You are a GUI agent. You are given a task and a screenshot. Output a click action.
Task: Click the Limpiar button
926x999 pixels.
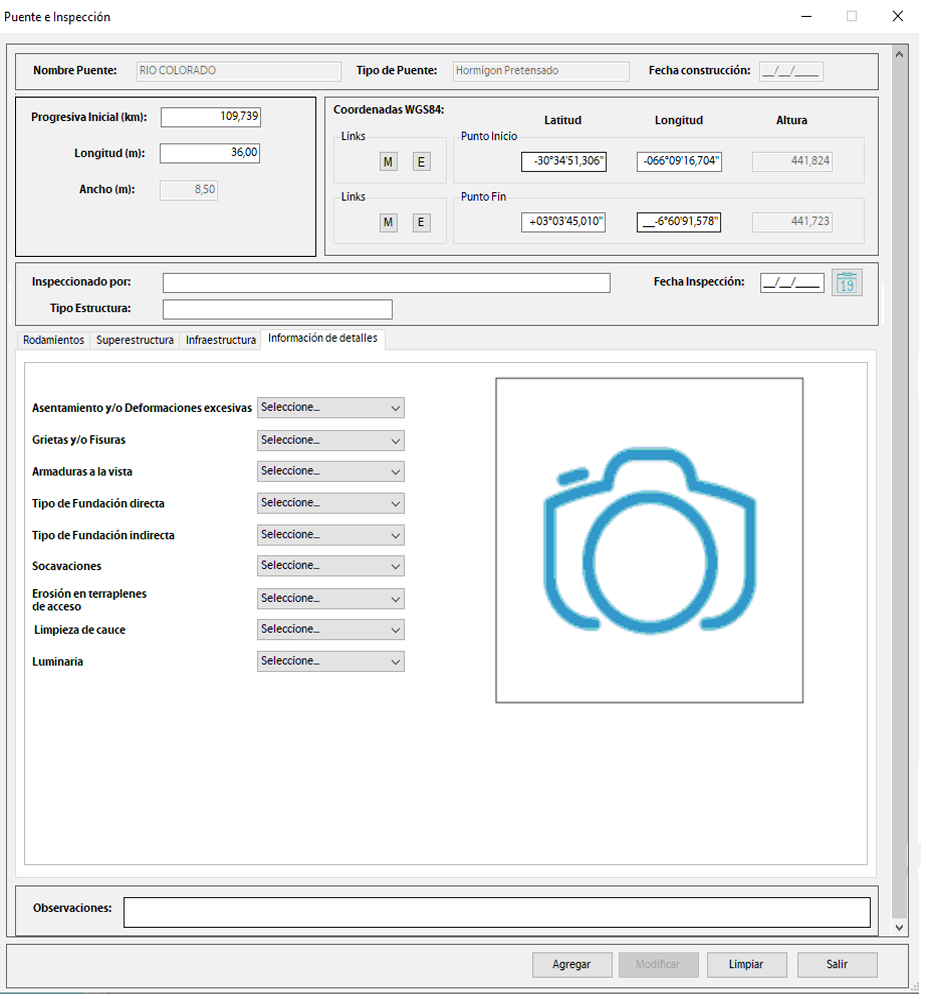click(746, 965)
